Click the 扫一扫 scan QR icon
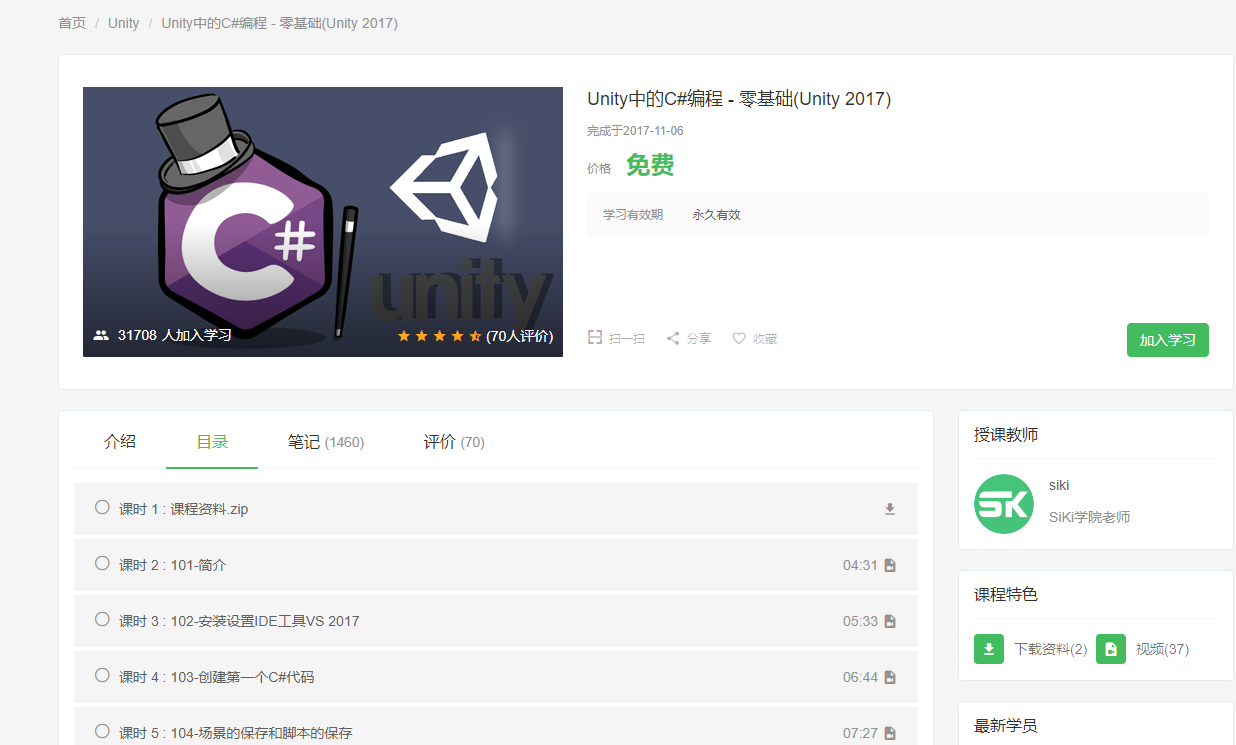 [594, 338]
